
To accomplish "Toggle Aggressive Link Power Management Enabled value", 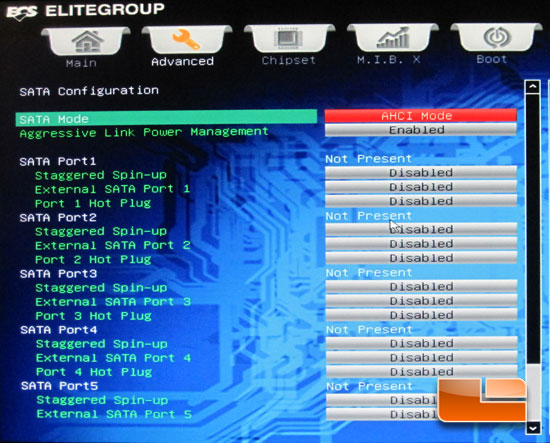I will click(x=421, y=130).
